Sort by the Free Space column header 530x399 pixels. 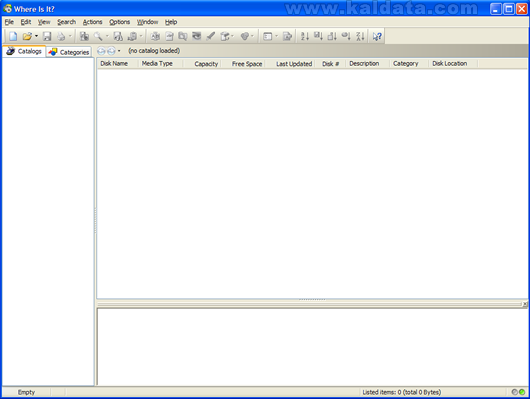pos(243,64)
